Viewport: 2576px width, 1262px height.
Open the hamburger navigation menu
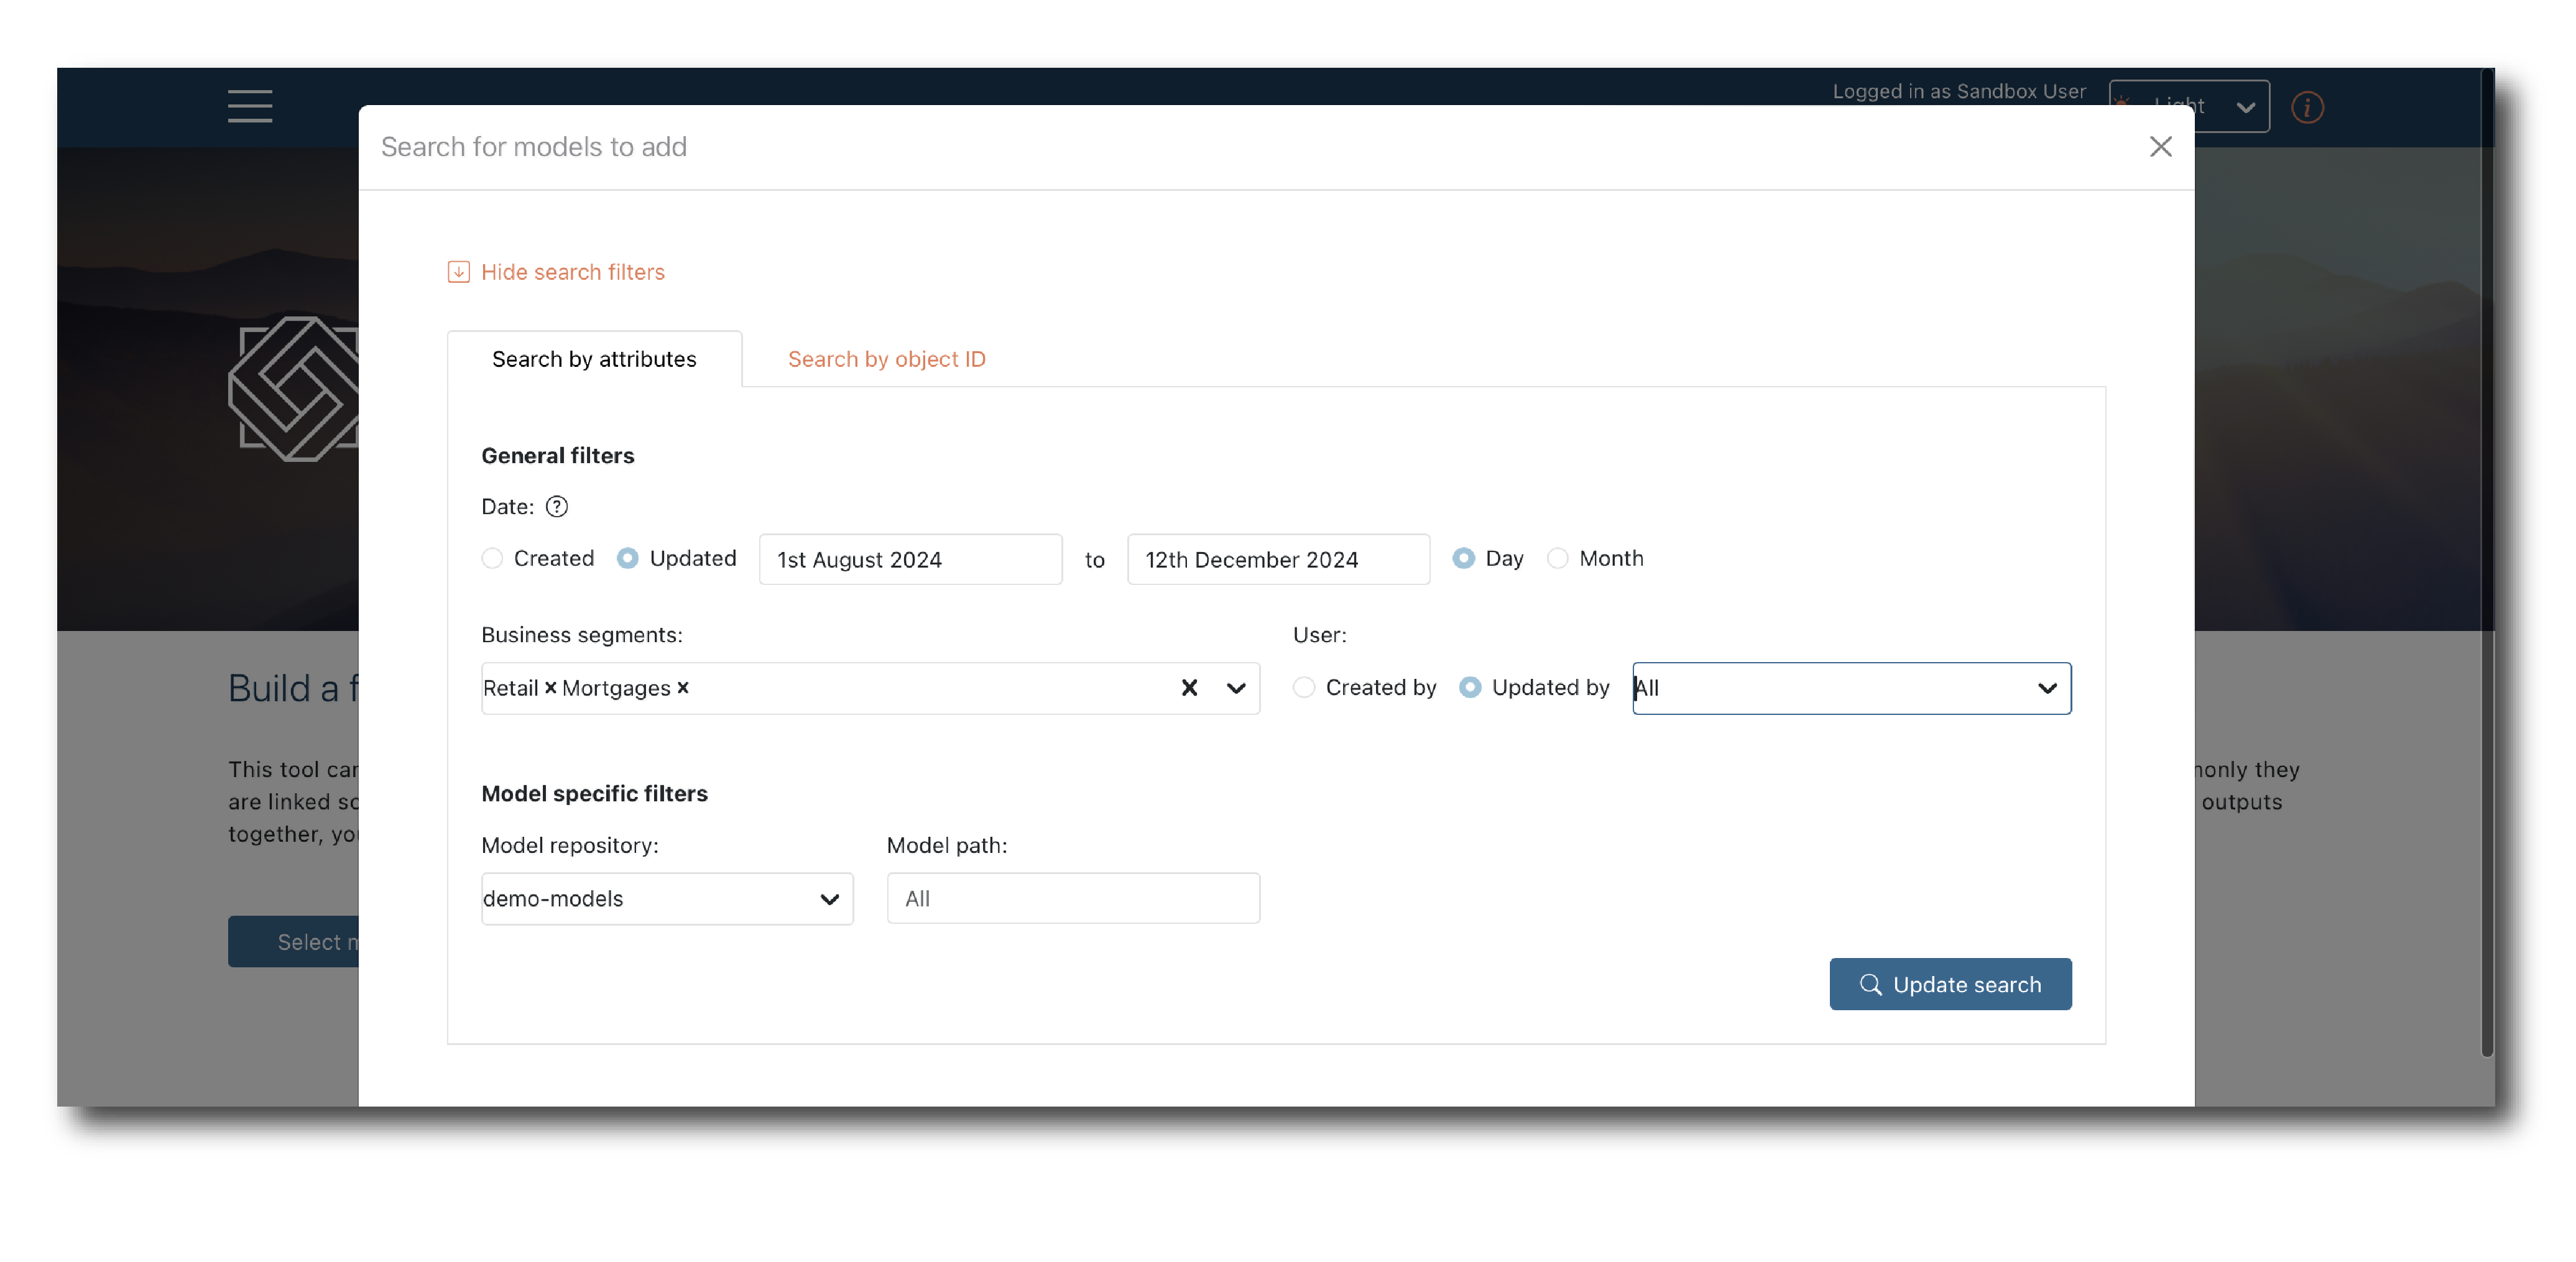(249, 106)
